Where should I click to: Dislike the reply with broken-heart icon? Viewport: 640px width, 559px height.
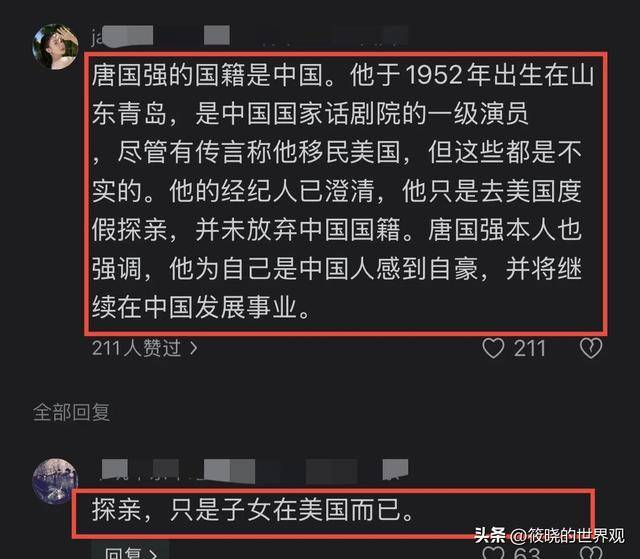pyautogui.click(x=591, y=553)
